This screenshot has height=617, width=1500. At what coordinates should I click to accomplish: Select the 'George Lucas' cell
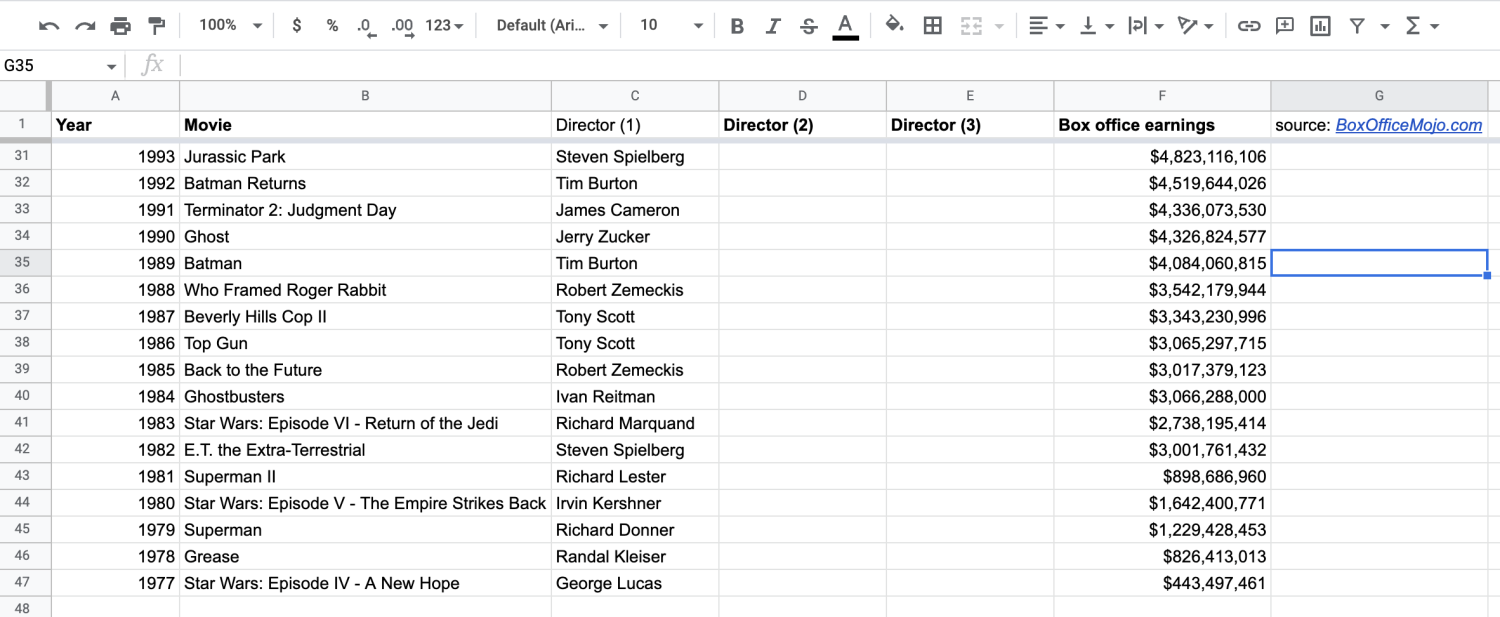[635, 583]
